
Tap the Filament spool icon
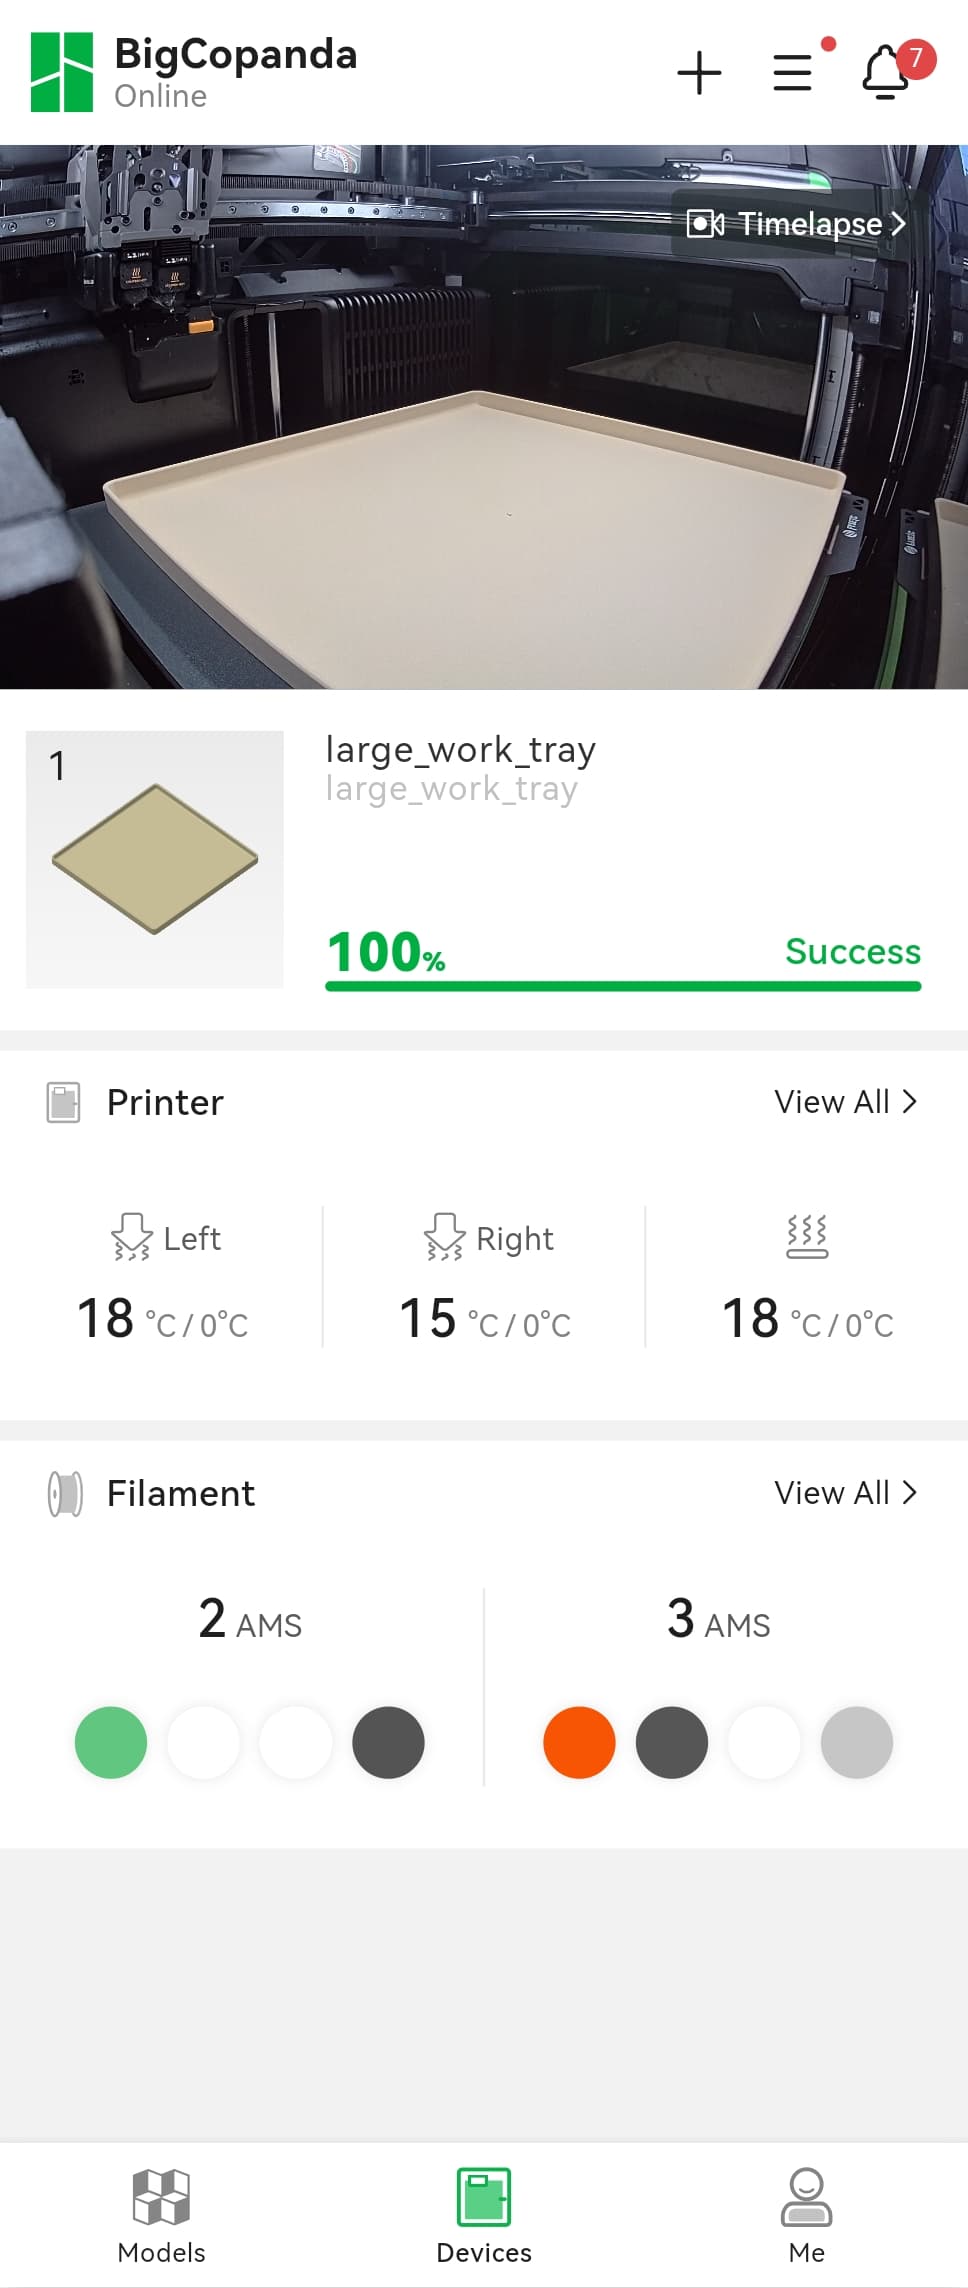65,1494
